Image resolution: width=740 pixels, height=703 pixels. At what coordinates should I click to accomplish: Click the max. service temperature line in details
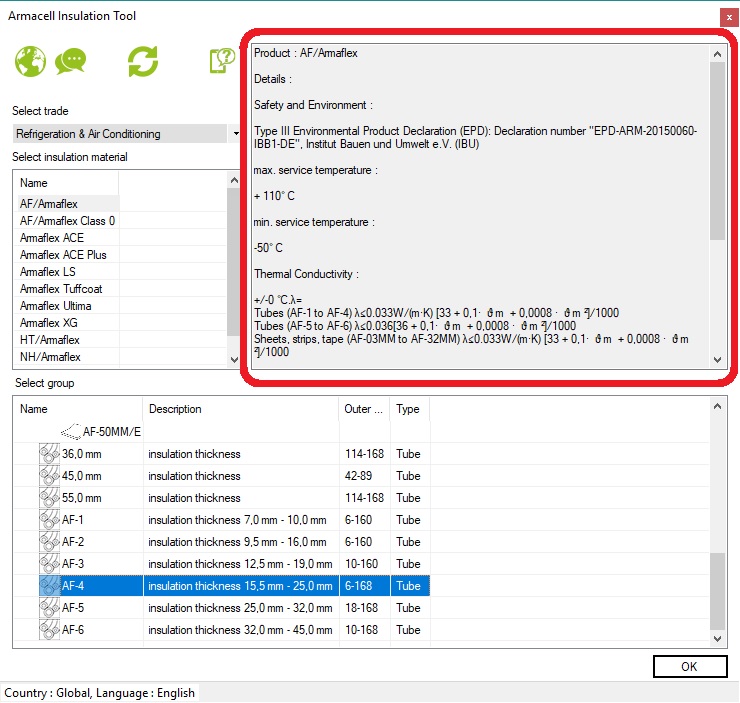(316, 170)
